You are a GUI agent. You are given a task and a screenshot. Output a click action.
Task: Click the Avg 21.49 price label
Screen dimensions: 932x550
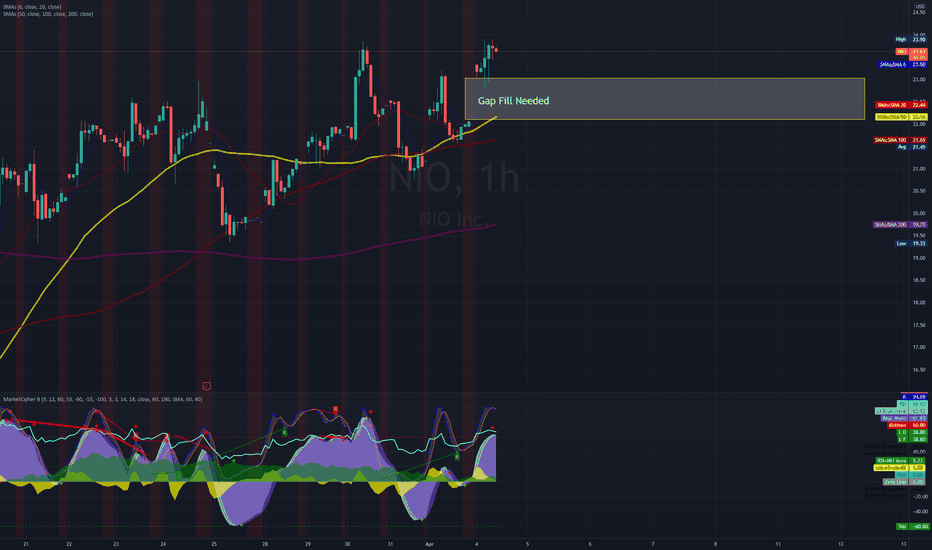tap(911, 147)
